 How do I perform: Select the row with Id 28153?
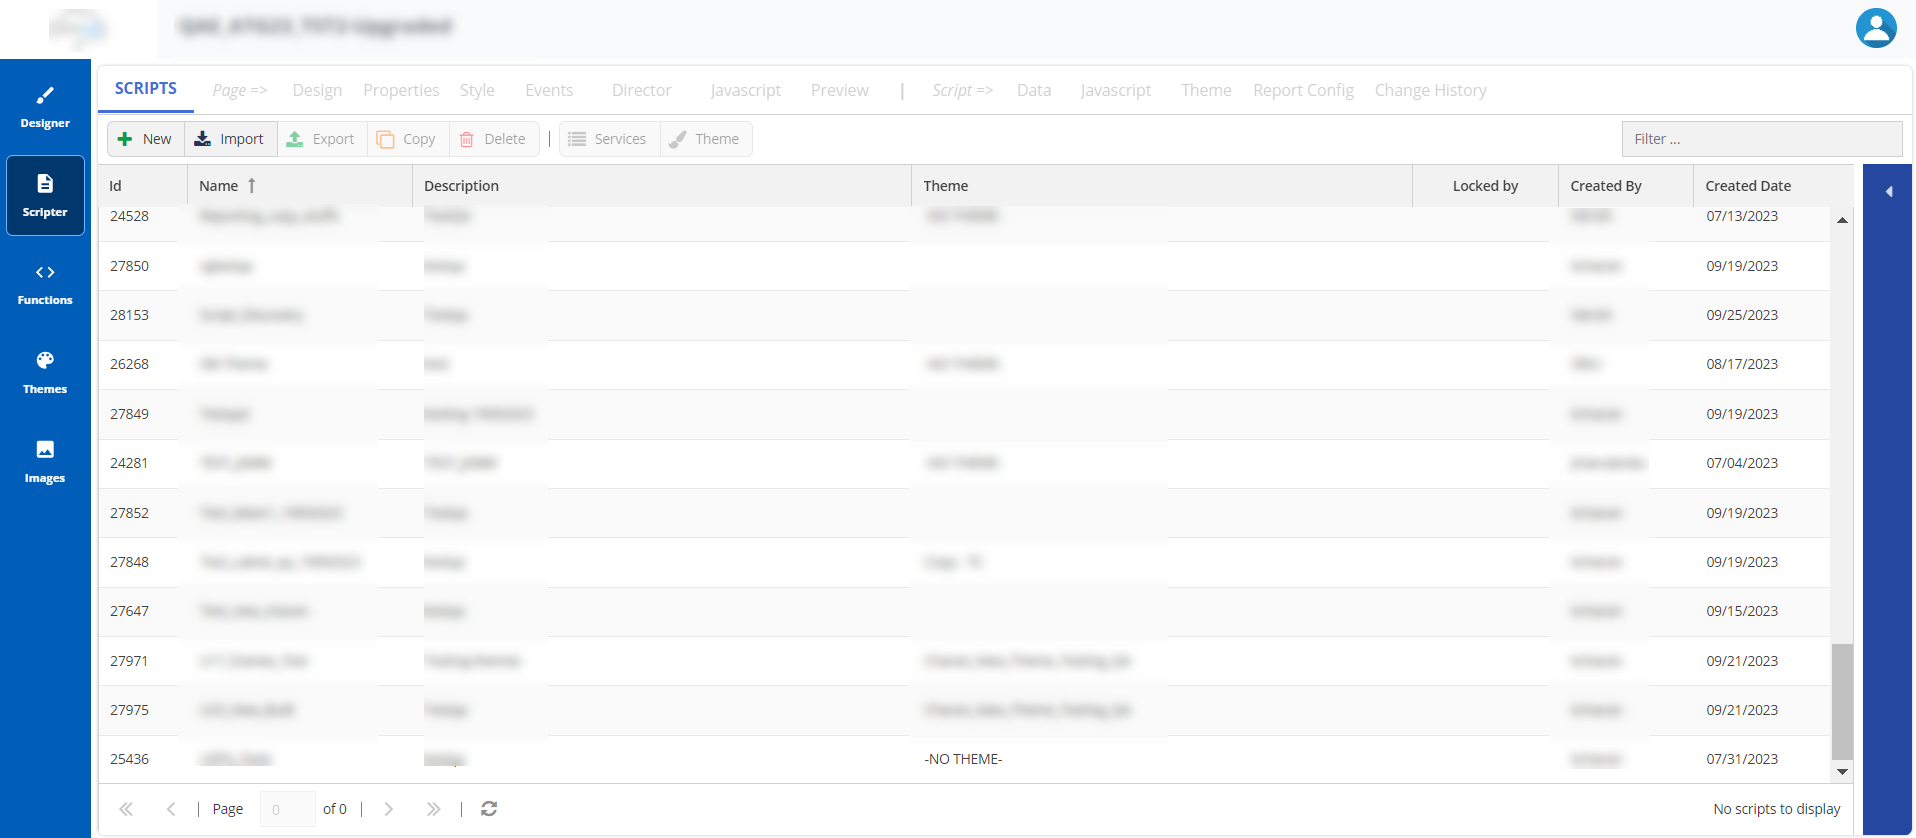[964, 315]
